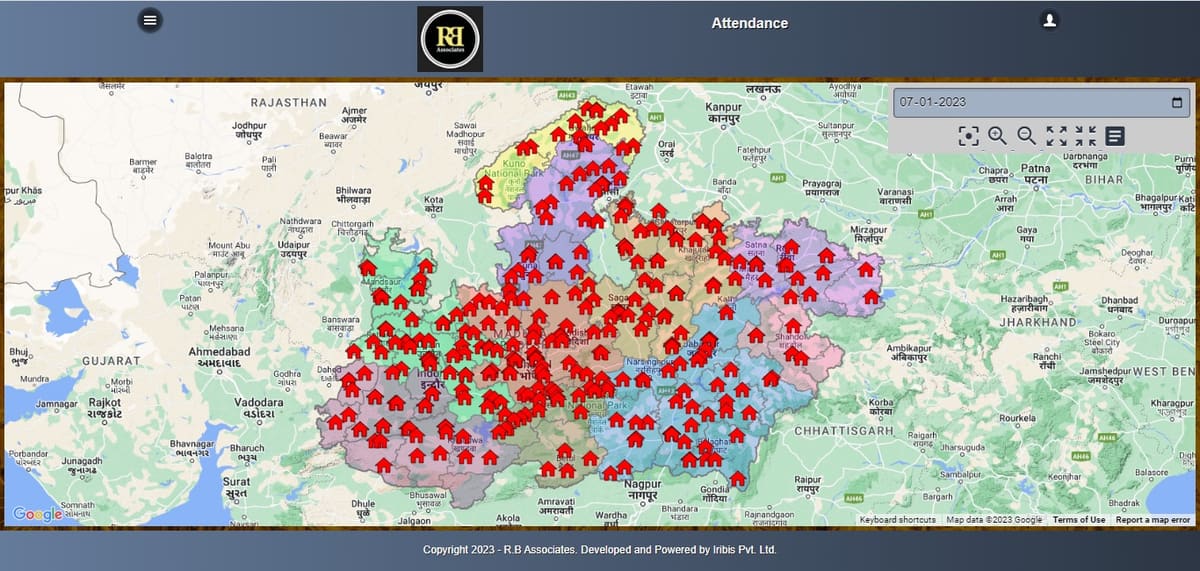Image resolution: width=1200 pixels, height=571 pixels.
Task: Zoom in using magnifier plus icon
Action: click(x=997, y=136)
